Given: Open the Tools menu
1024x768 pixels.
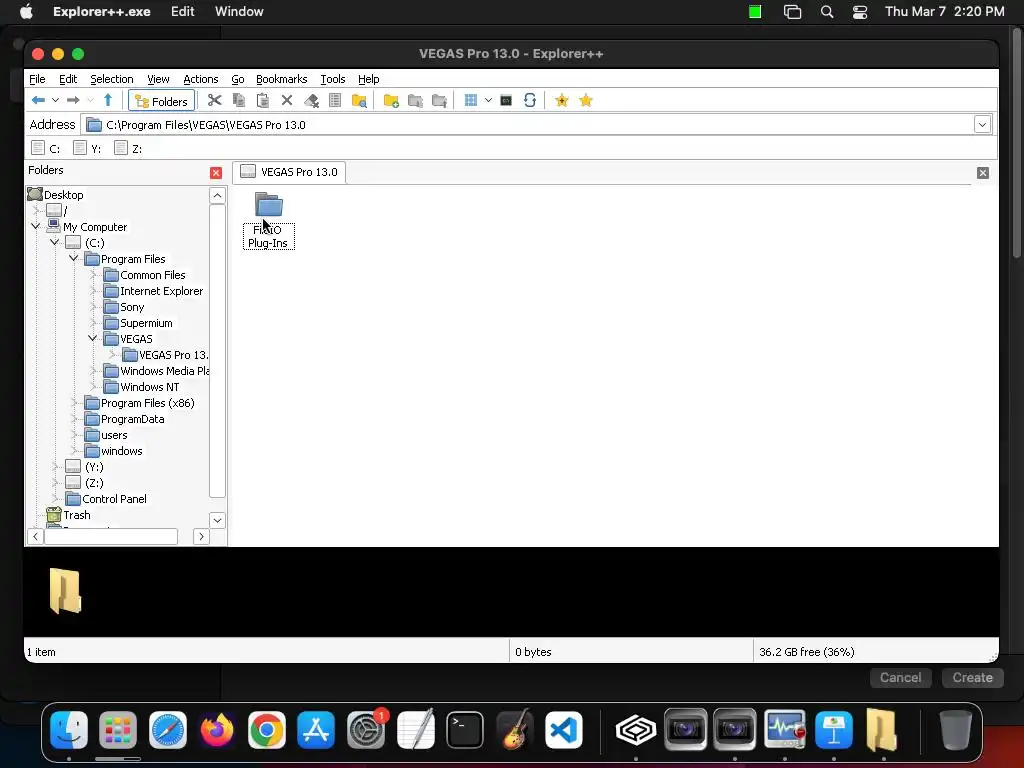Looking at the screenshot, I should point(332,79).
